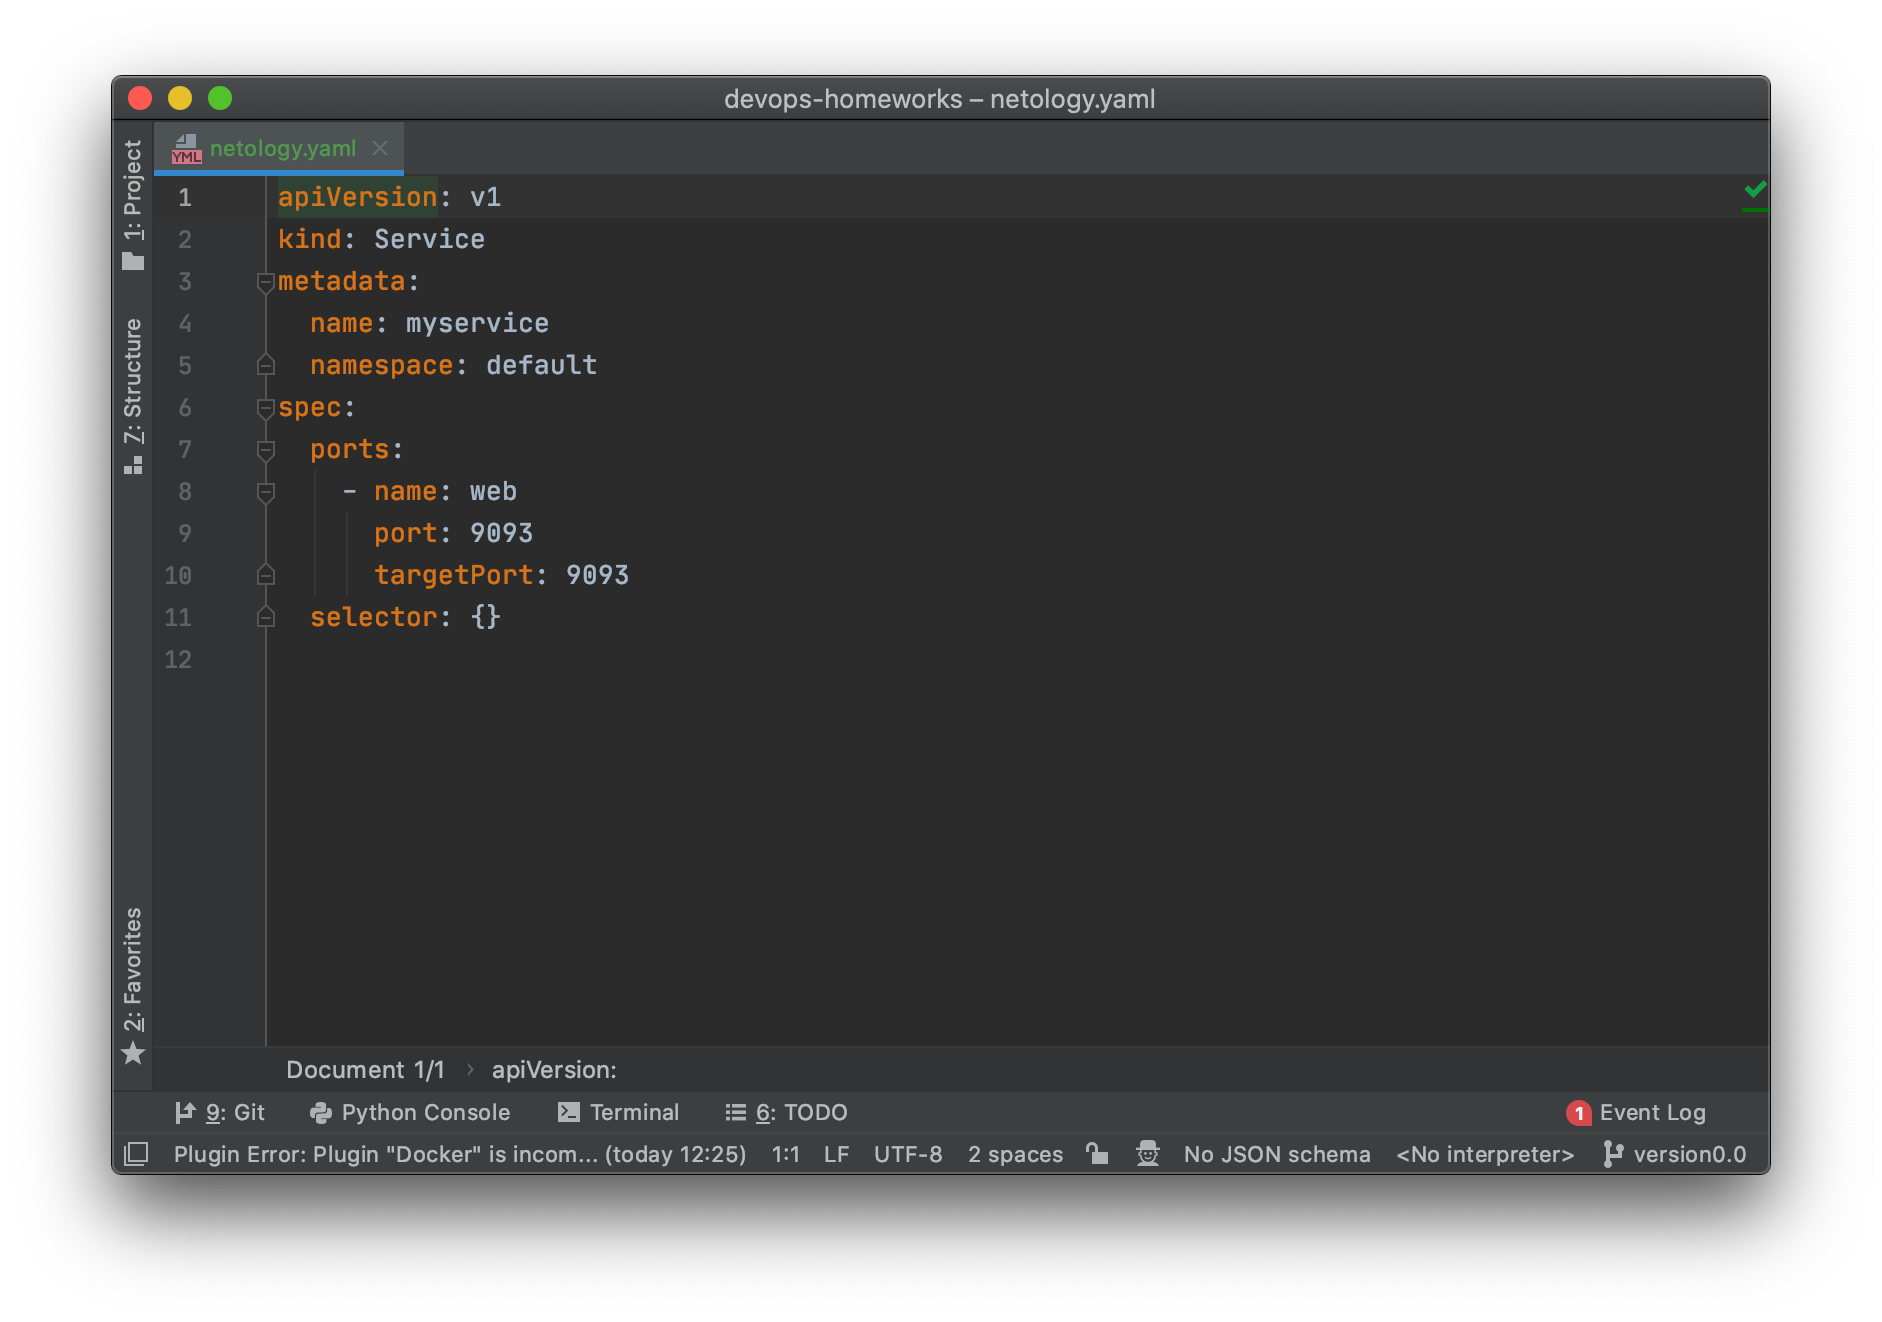
Task: Click fold end marker on targetPort line
Action: point(265,575)
